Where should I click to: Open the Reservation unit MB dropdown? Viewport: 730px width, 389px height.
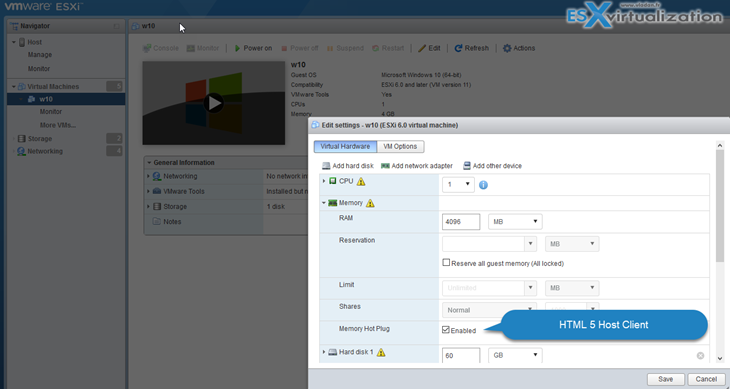point(572,244)
